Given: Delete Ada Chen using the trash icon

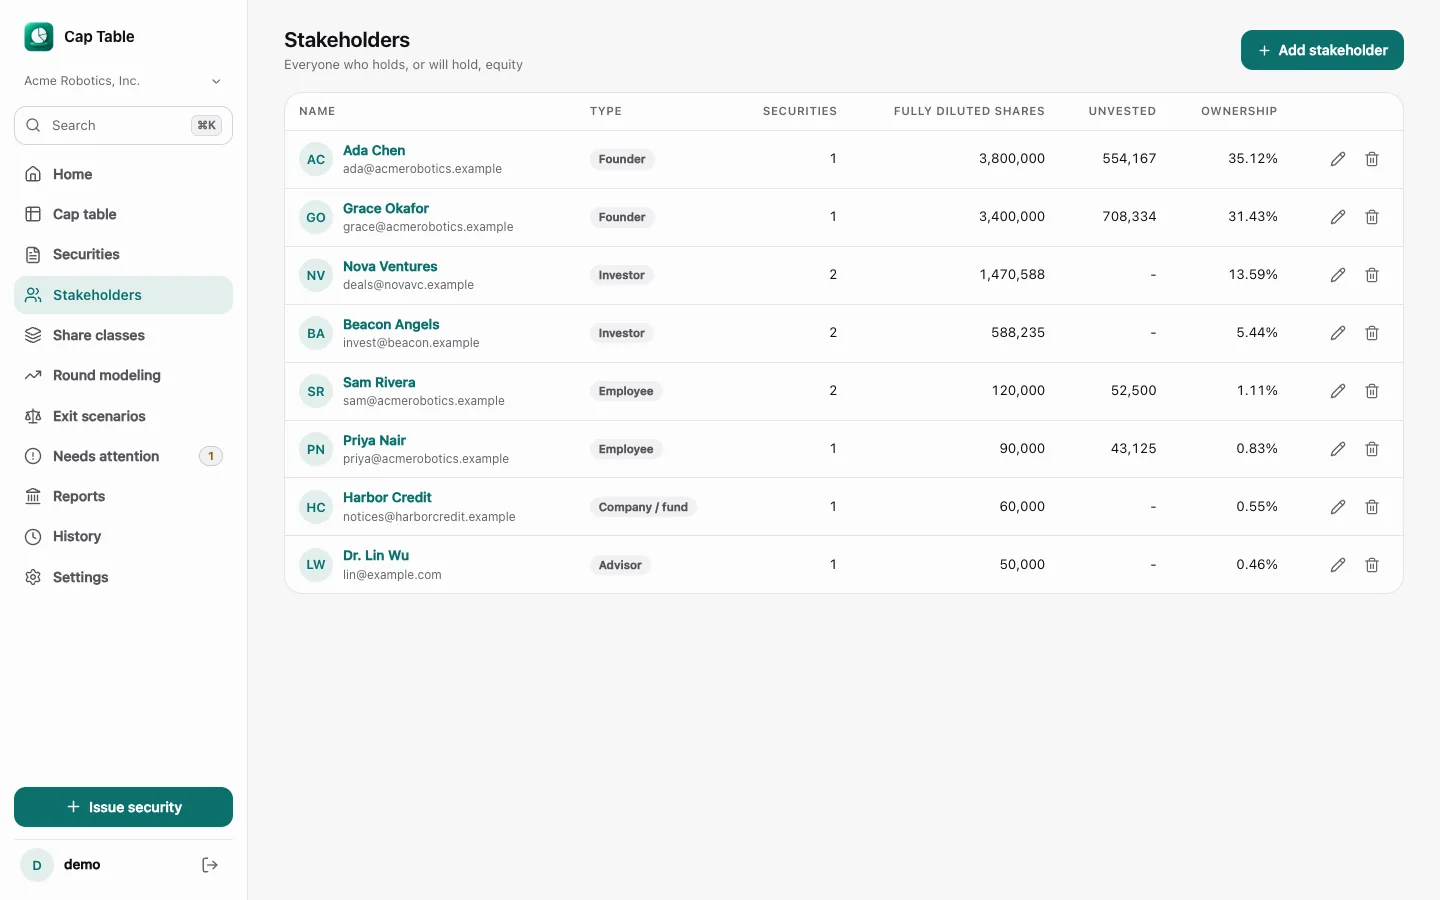Looking at the screenshot, I should point(1372,159).
